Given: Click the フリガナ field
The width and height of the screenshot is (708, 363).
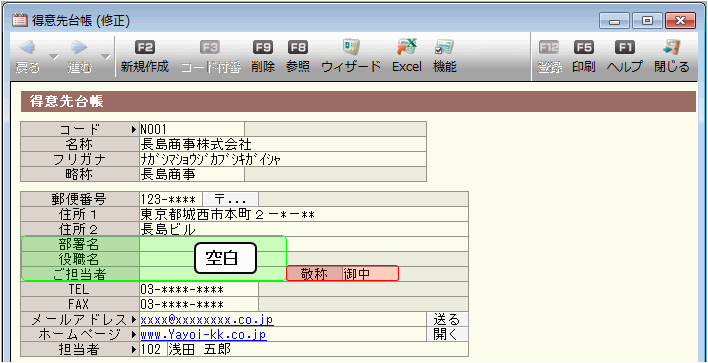Looking at the screenshot, I should point(283,159).
